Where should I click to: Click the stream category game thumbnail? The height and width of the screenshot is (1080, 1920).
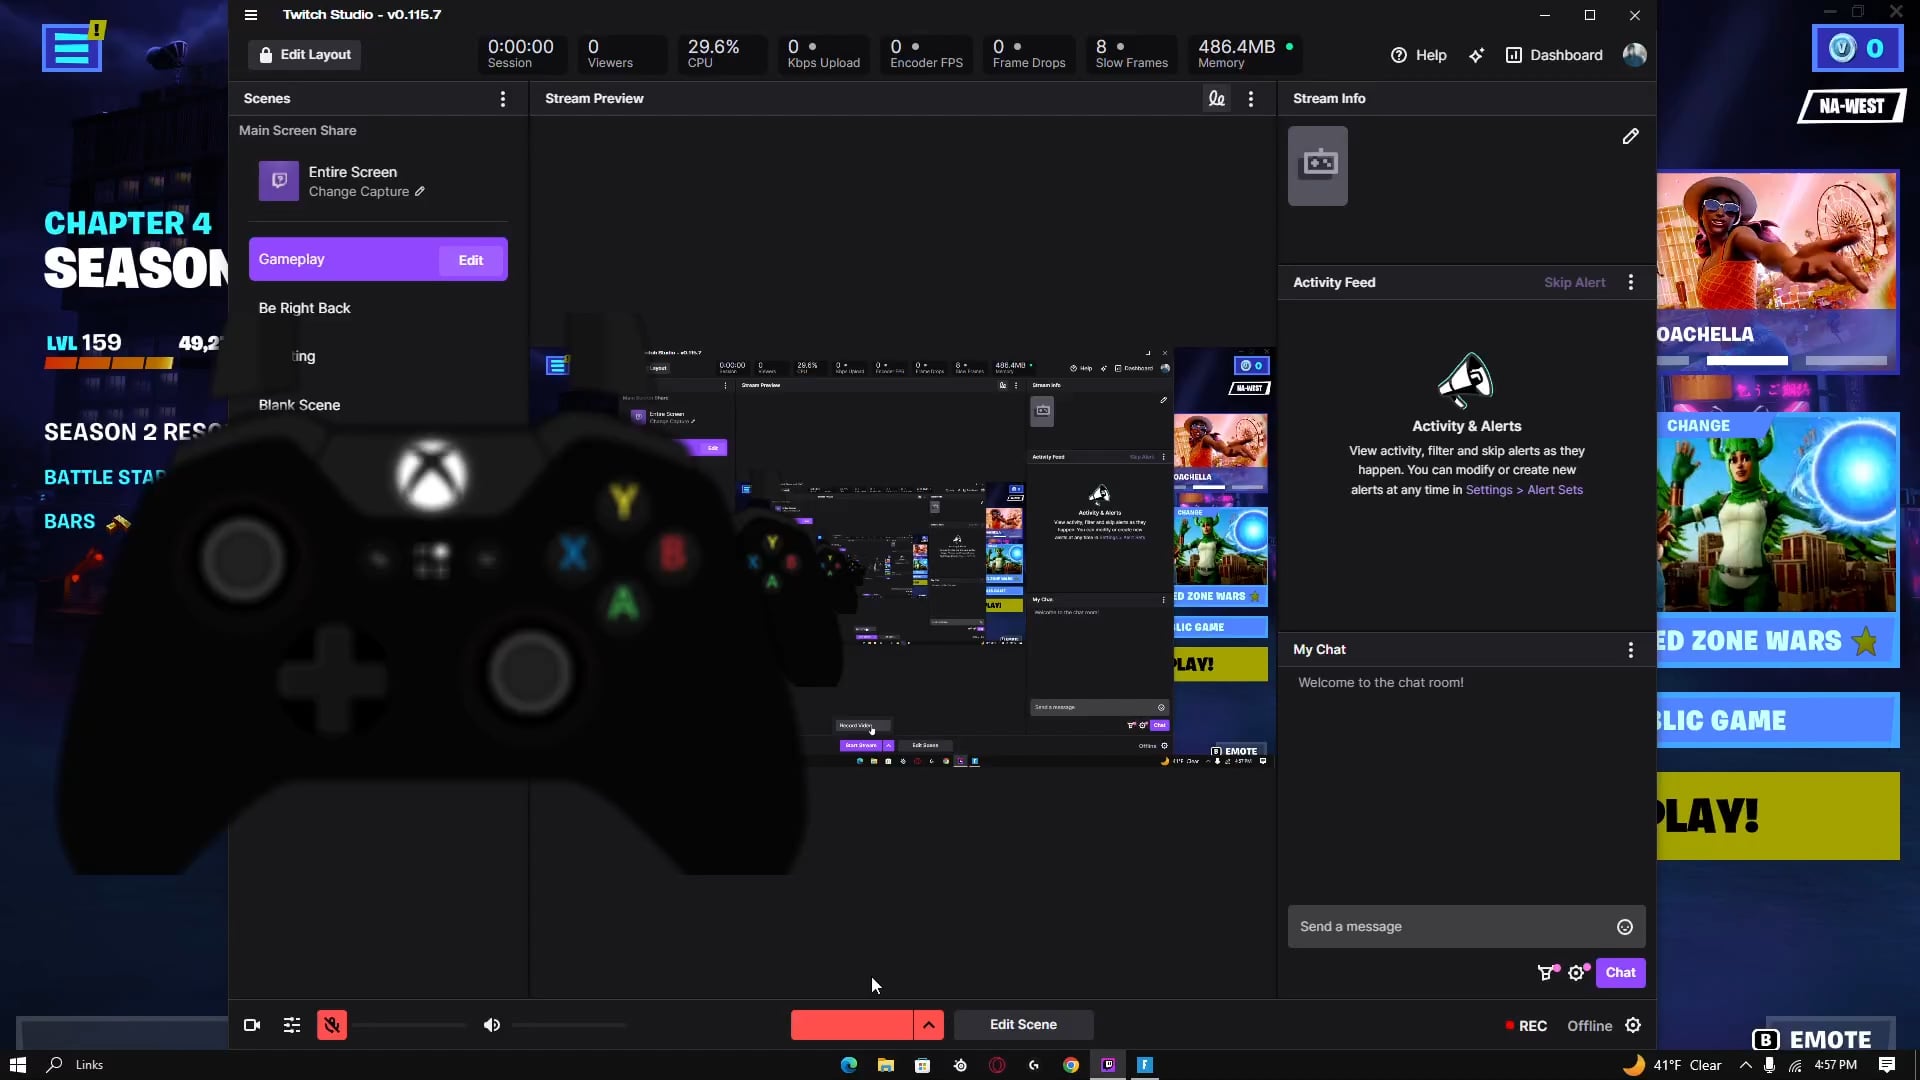point(1318,166)
